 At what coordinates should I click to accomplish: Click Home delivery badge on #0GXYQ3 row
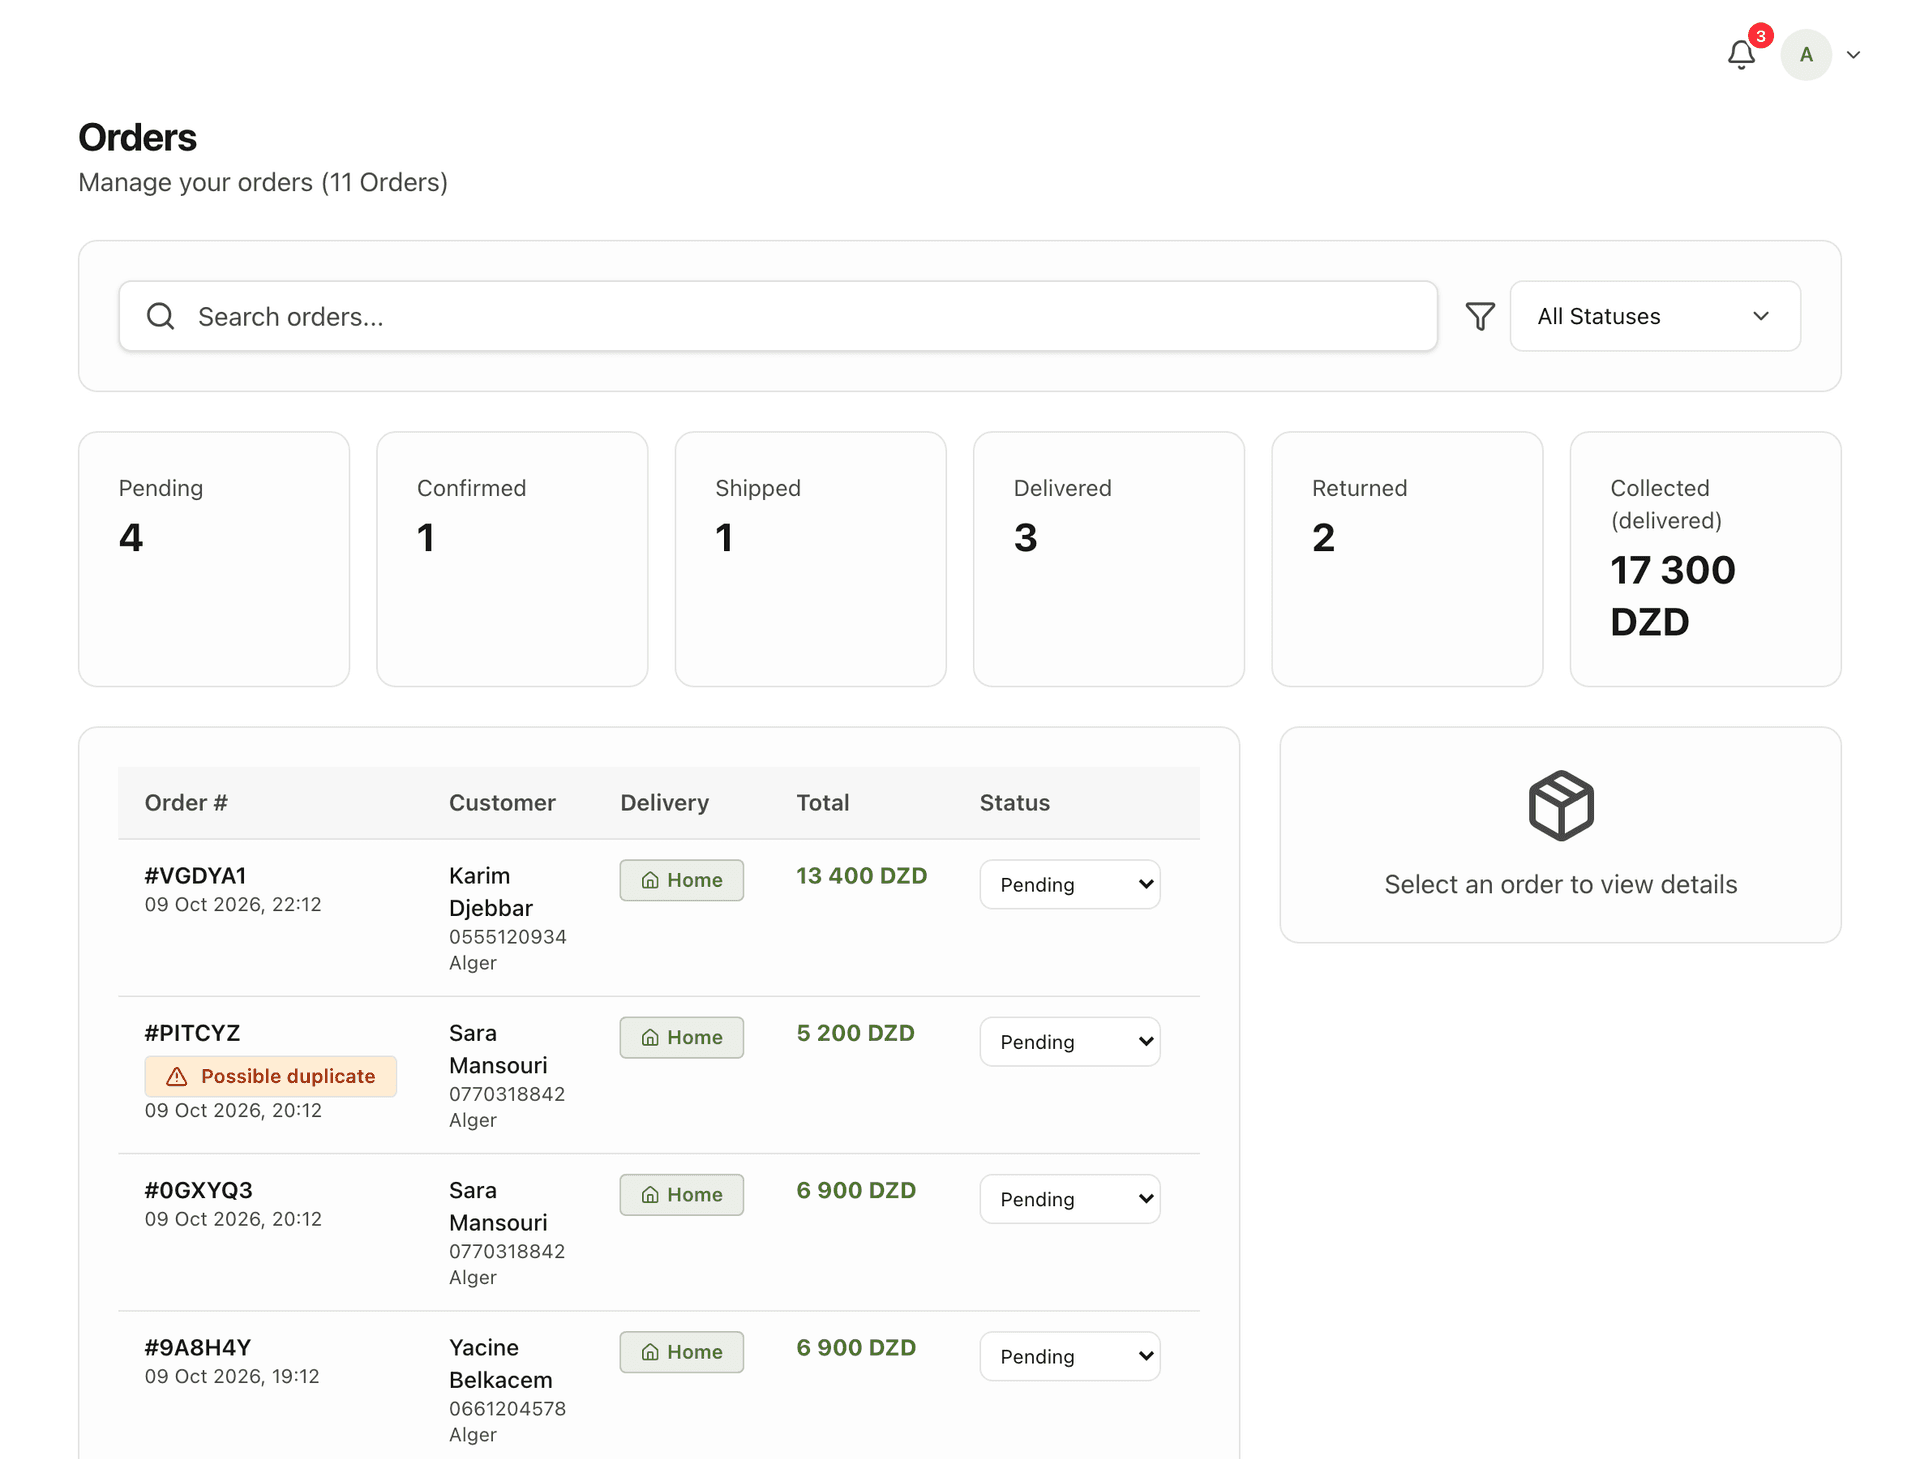pyautogui.click(x=682, y=1194)
